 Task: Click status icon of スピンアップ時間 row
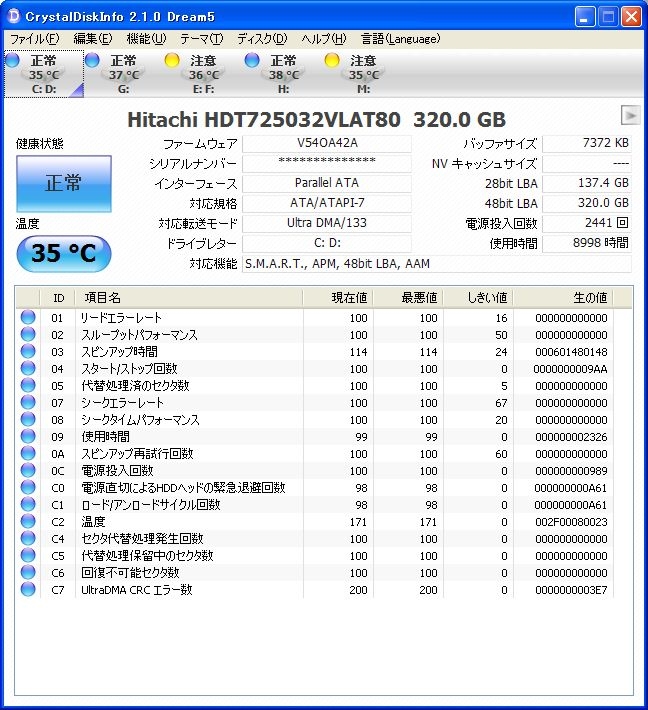[x=28, y=351]
